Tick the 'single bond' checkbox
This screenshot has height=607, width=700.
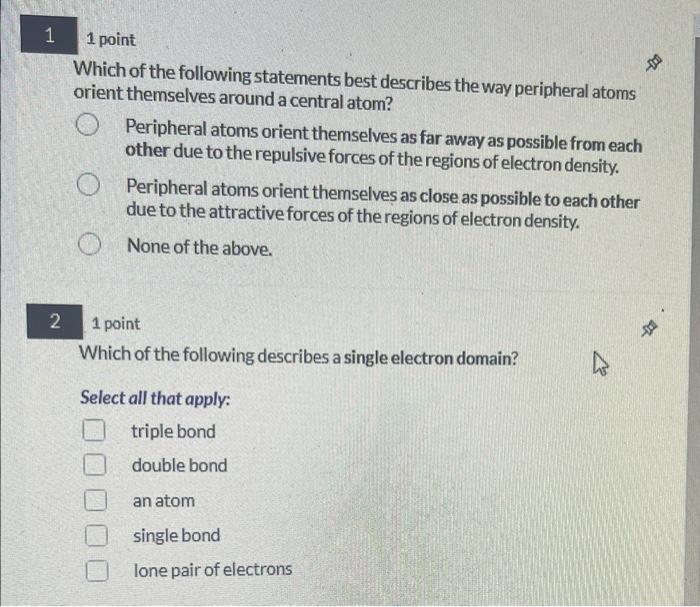click(96, 535)
